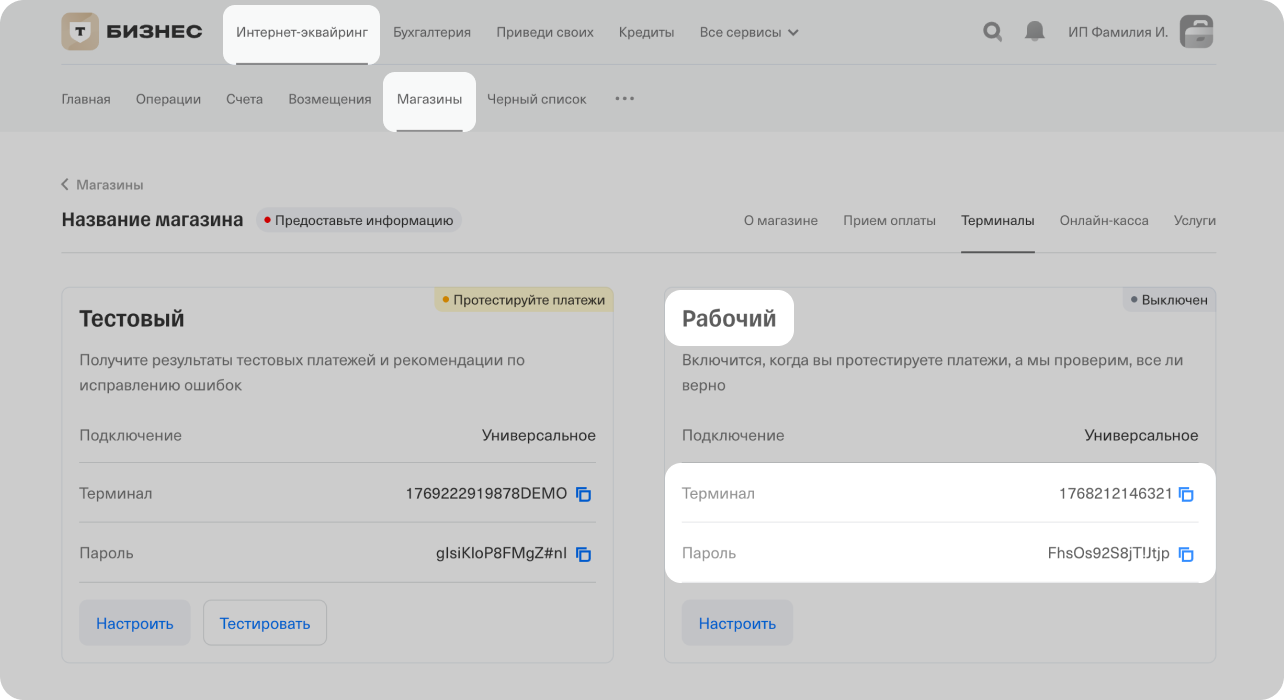Image resolution: width=1284 pixels, height=700 pixels.
Task: Click Универсальное value in the Рабочий card
Action: point(1141,436)
